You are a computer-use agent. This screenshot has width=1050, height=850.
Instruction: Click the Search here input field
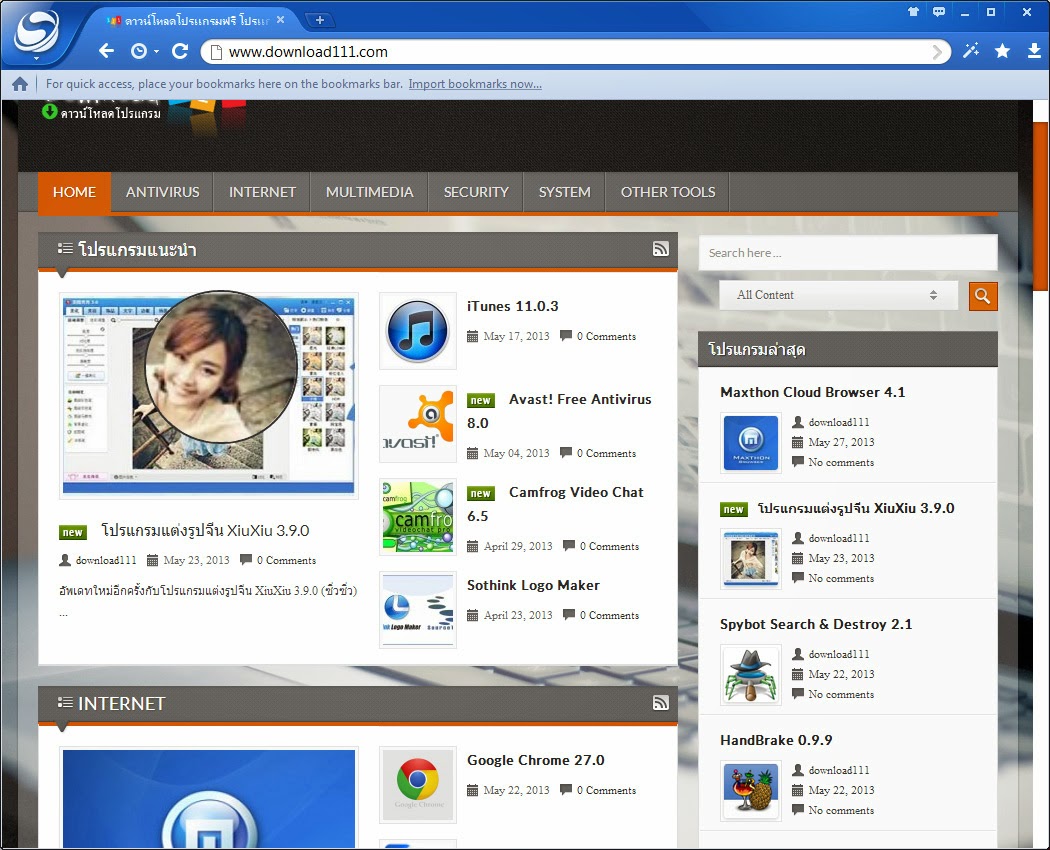tap(848, 253)
